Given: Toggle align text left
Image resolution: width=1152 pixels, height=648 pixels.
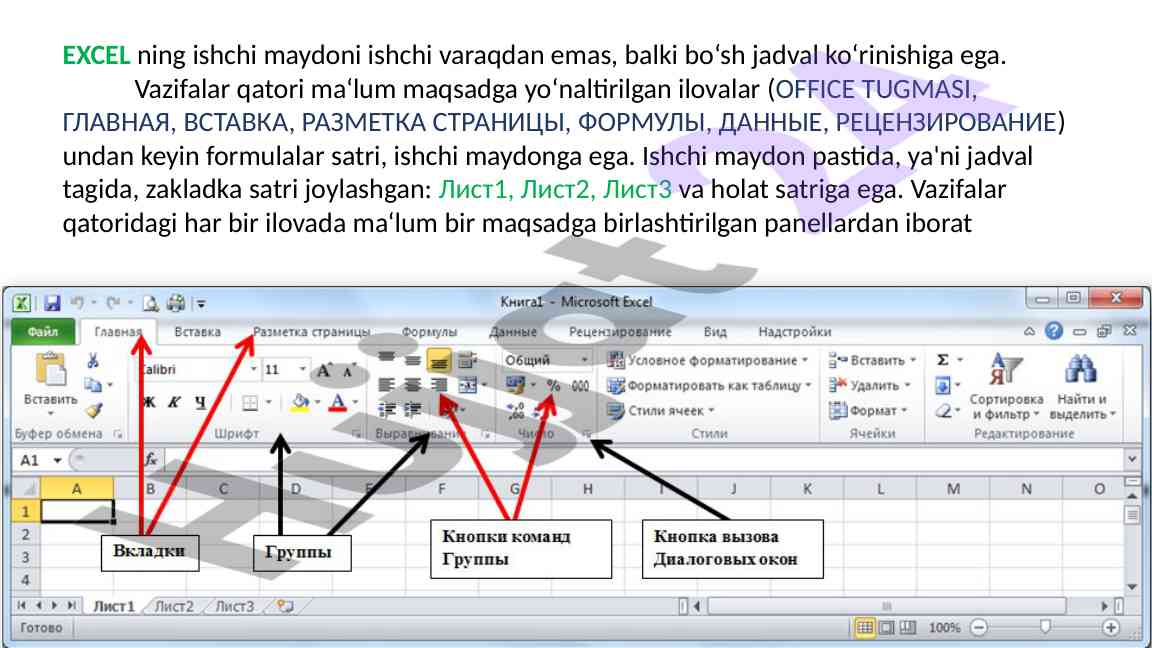Looking at the screenshot, I should [386, 385].
